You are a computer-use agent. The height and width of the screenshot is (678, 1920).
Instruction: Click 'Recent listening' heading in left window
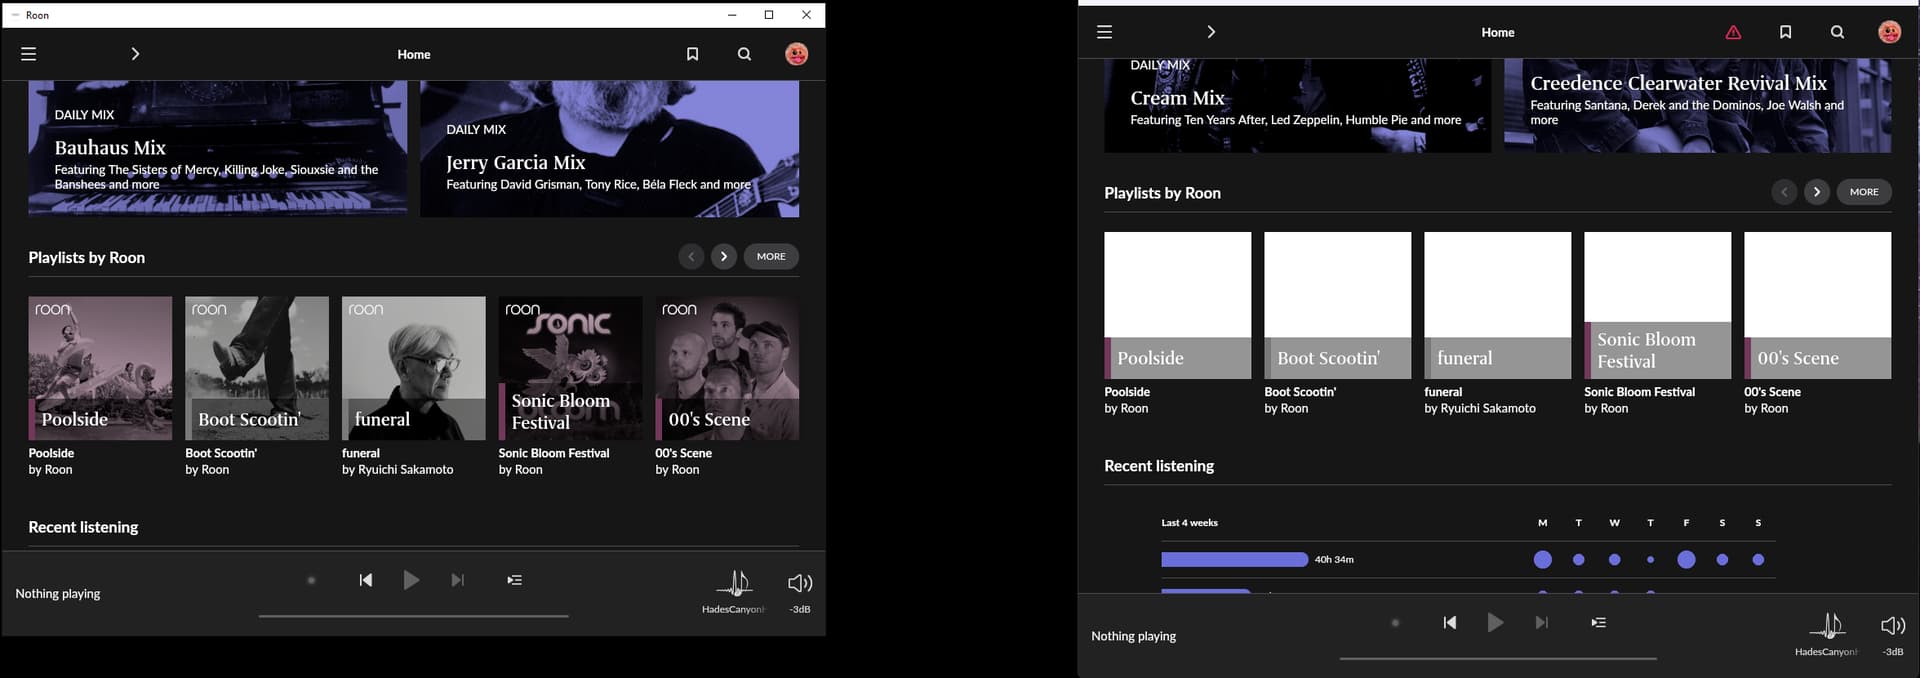pyautogui.click(x=83, y=527)
